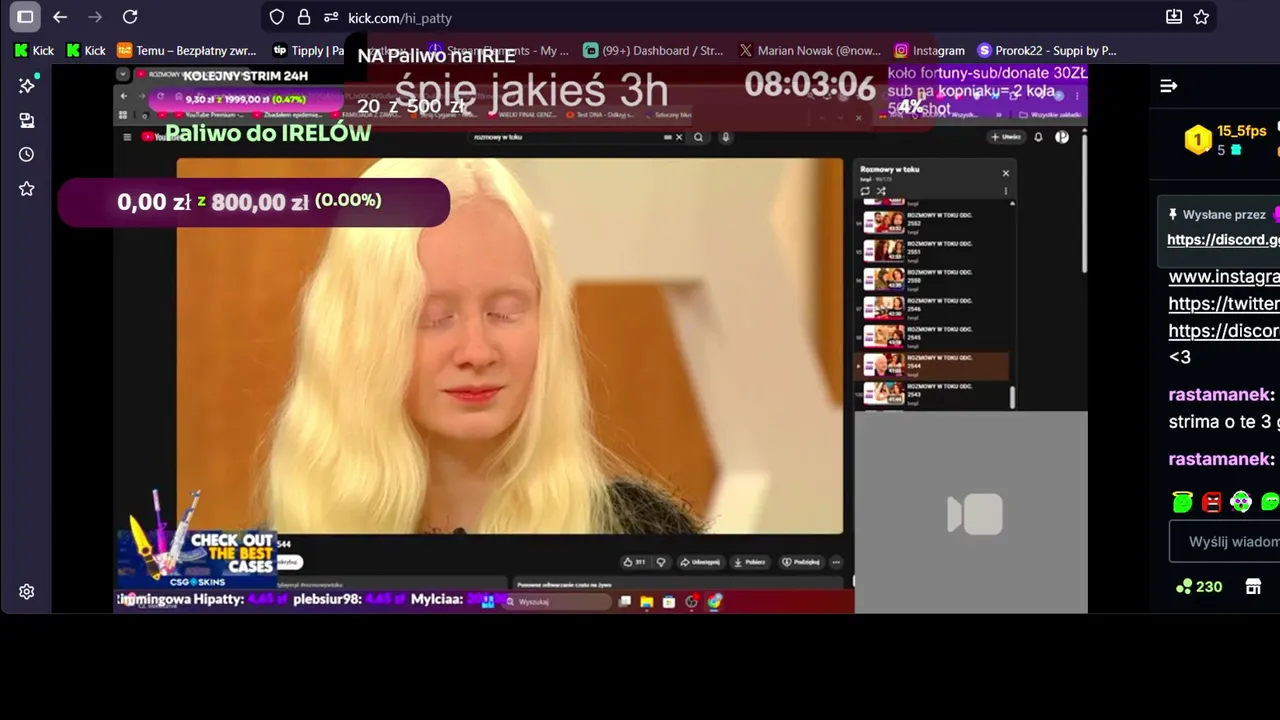Open the tracking protection shield
Viewport: 1280px width, 720px height.
tap(277, 17)
